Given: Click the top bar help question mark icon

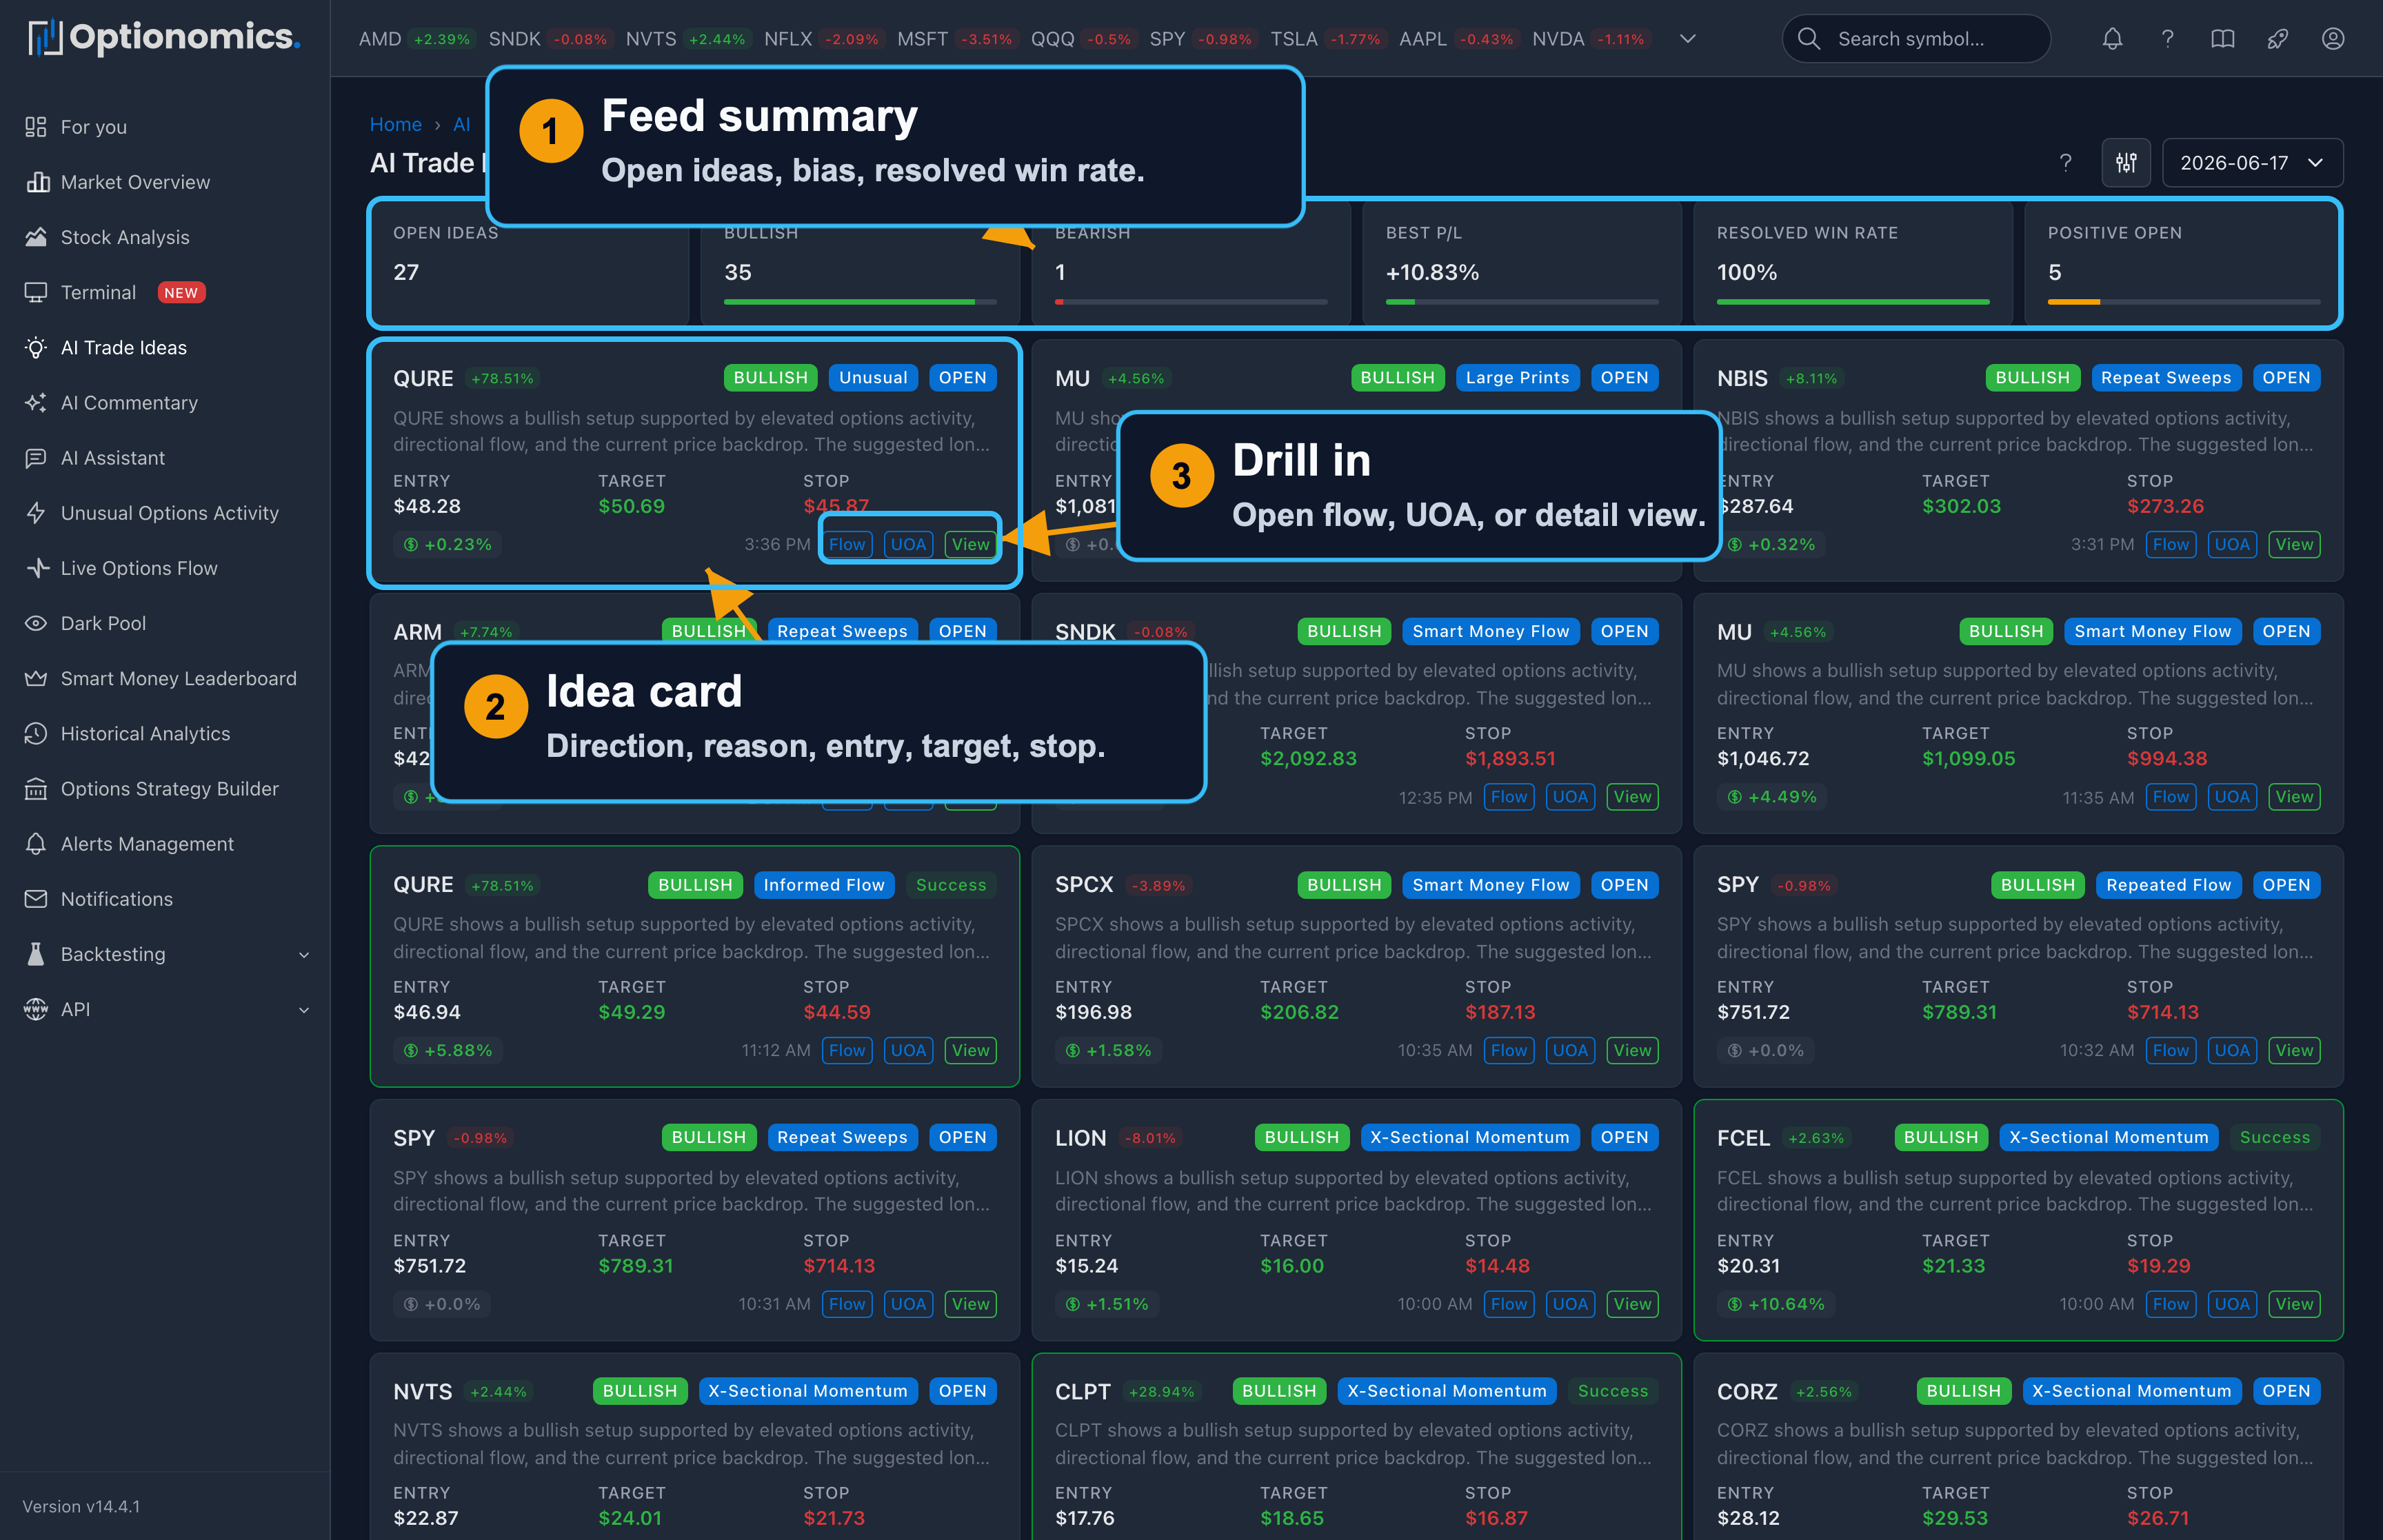Looking at the screenshot, I should click(2167, 39).
